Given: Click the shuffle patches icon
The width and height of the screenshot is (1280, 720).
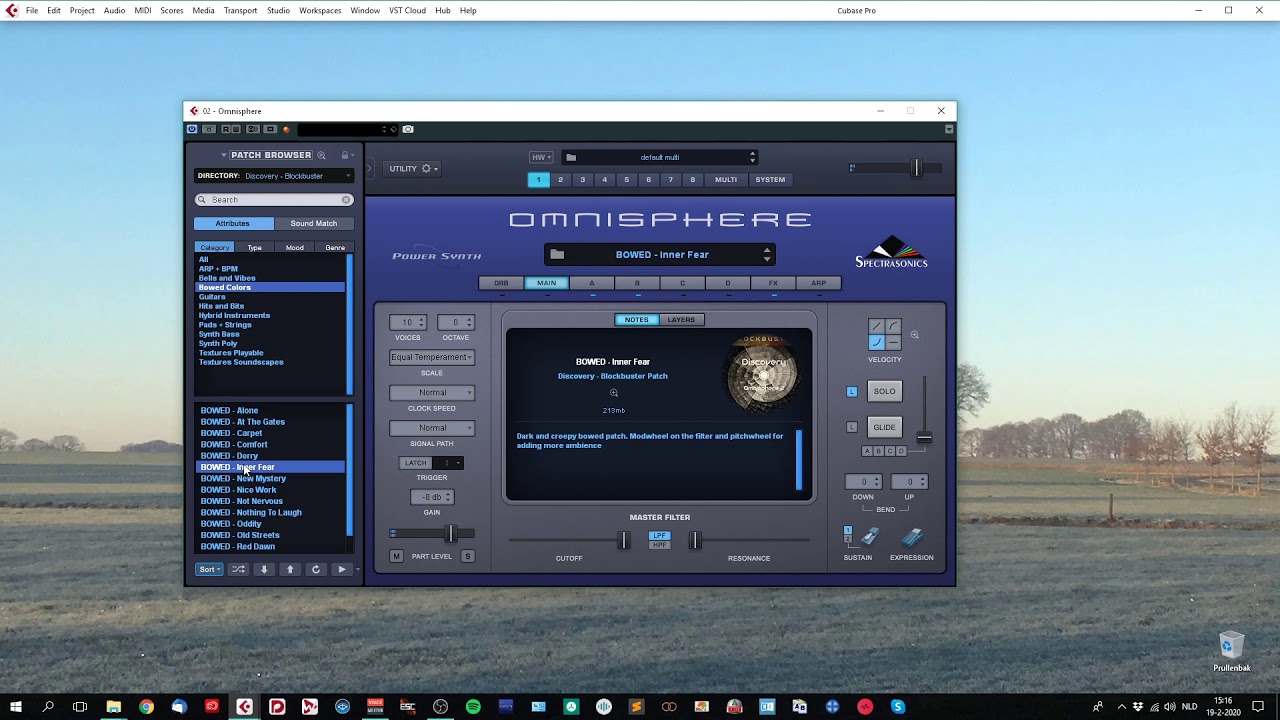Looking at the screenshot, I should coord(238,570).
